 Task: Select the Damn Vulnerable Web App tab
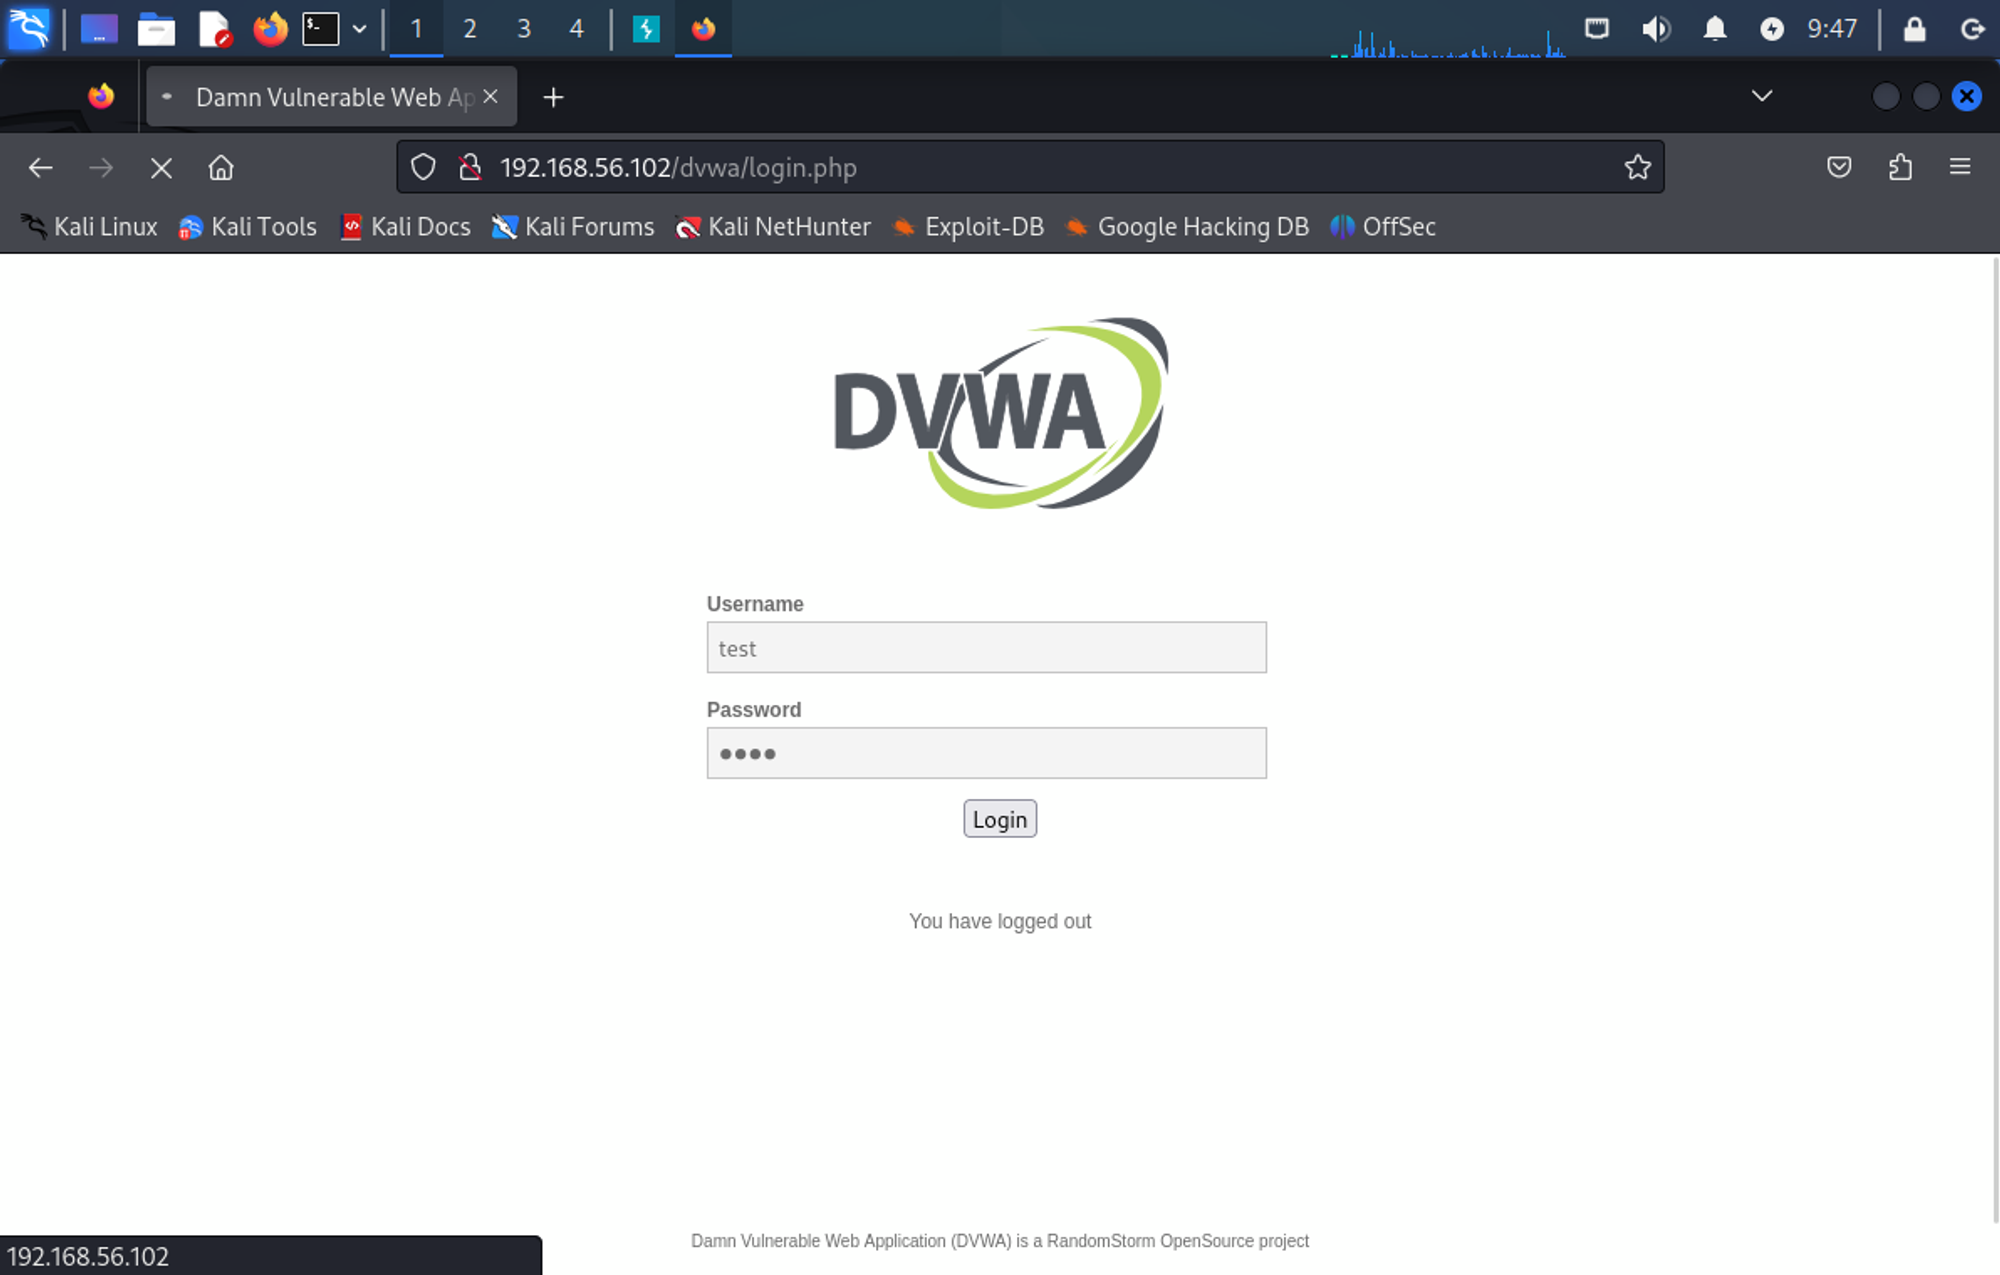point(332,97)
